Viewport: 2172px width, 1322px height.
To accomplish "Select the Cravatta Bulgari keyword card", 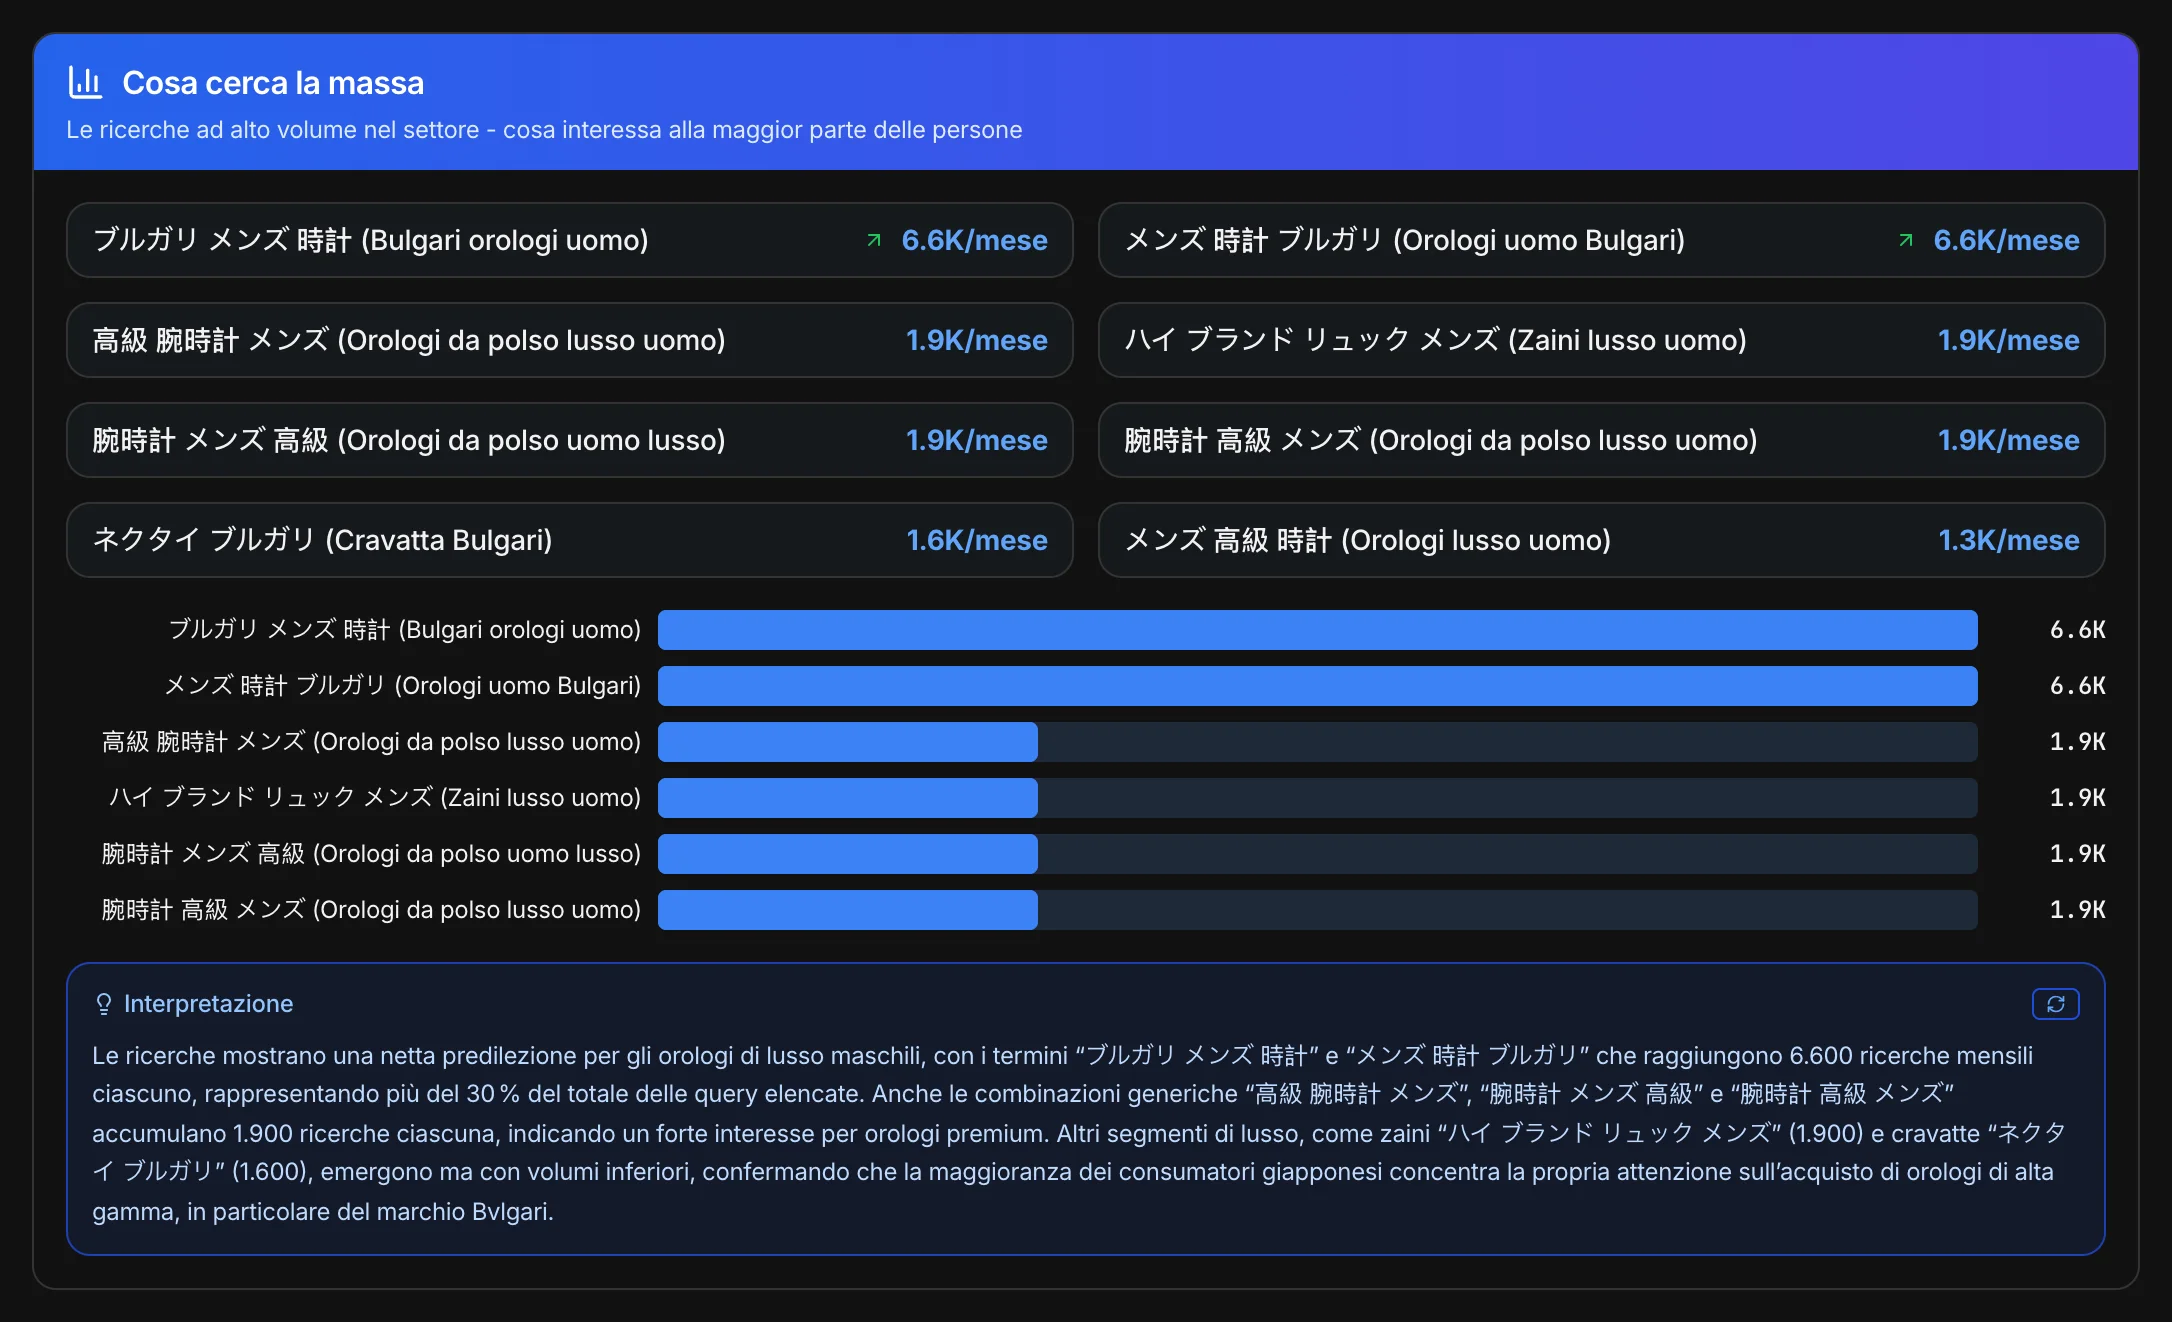I will coord(570,540).
